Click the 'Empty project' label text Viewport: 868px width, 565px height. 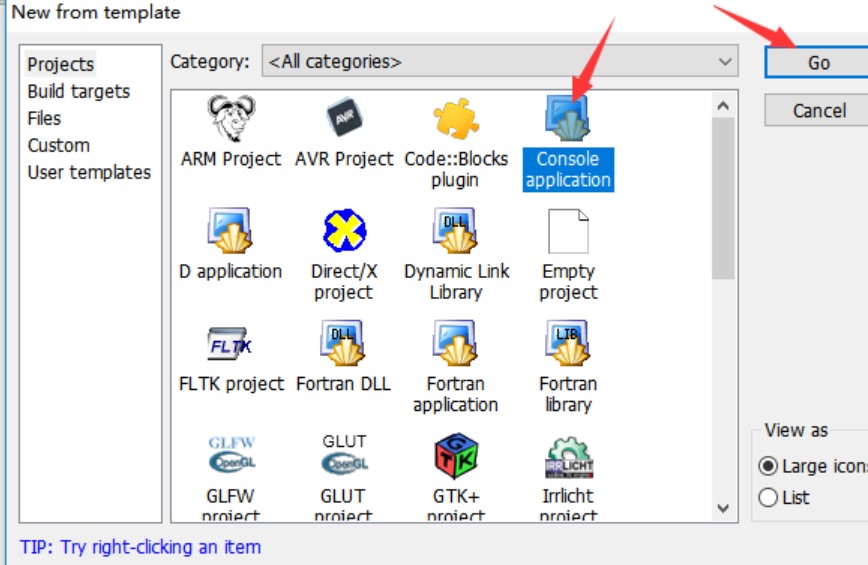(569, 282)
